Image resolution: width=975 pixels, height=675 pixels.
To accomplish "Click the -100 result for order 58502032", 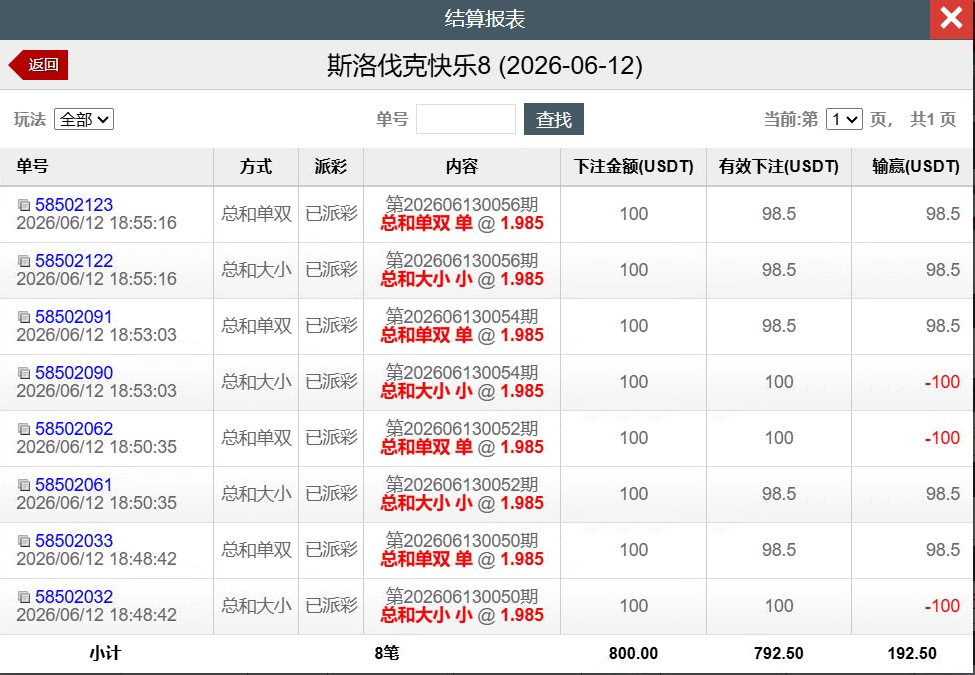I will coord(942,605).
